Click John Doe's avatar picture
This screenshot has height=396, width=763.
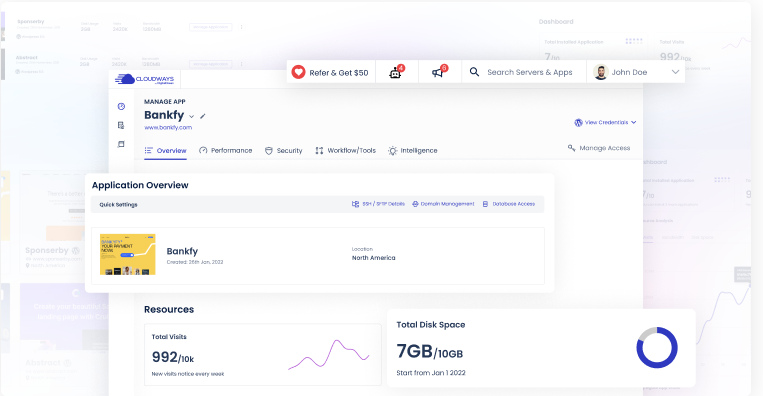click(600, 72)
